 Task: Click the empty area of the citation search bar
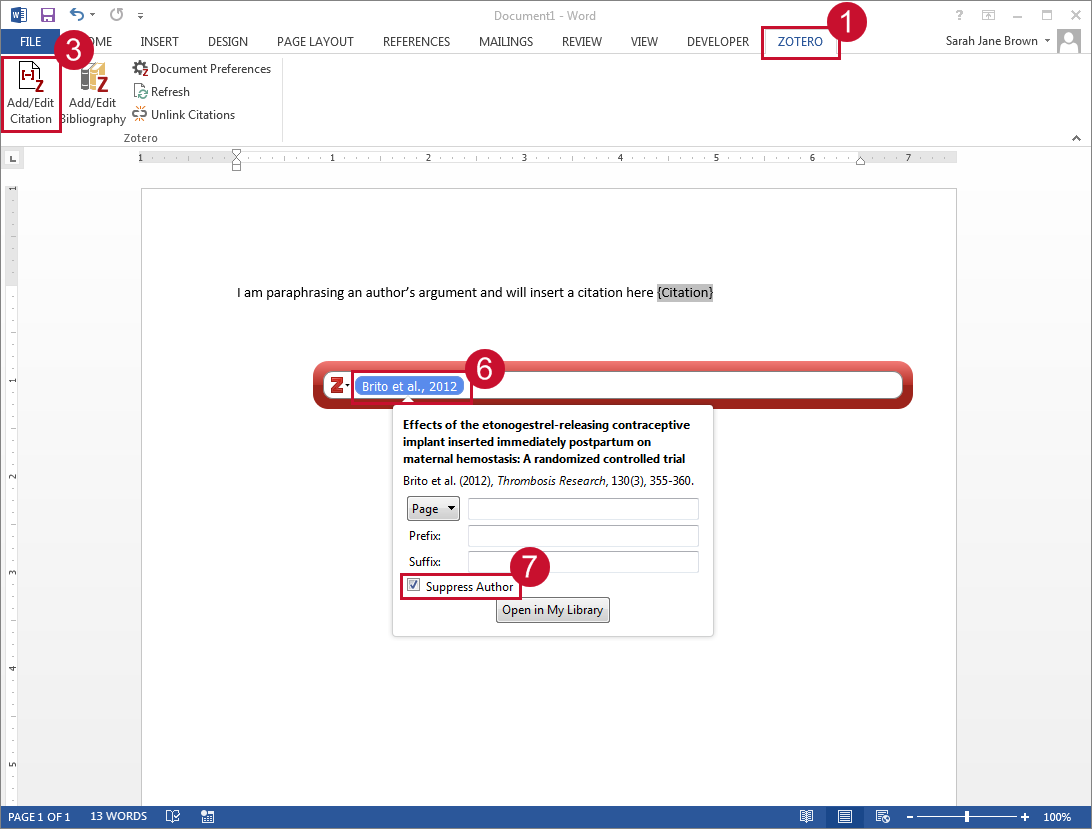tap(686, 385)
